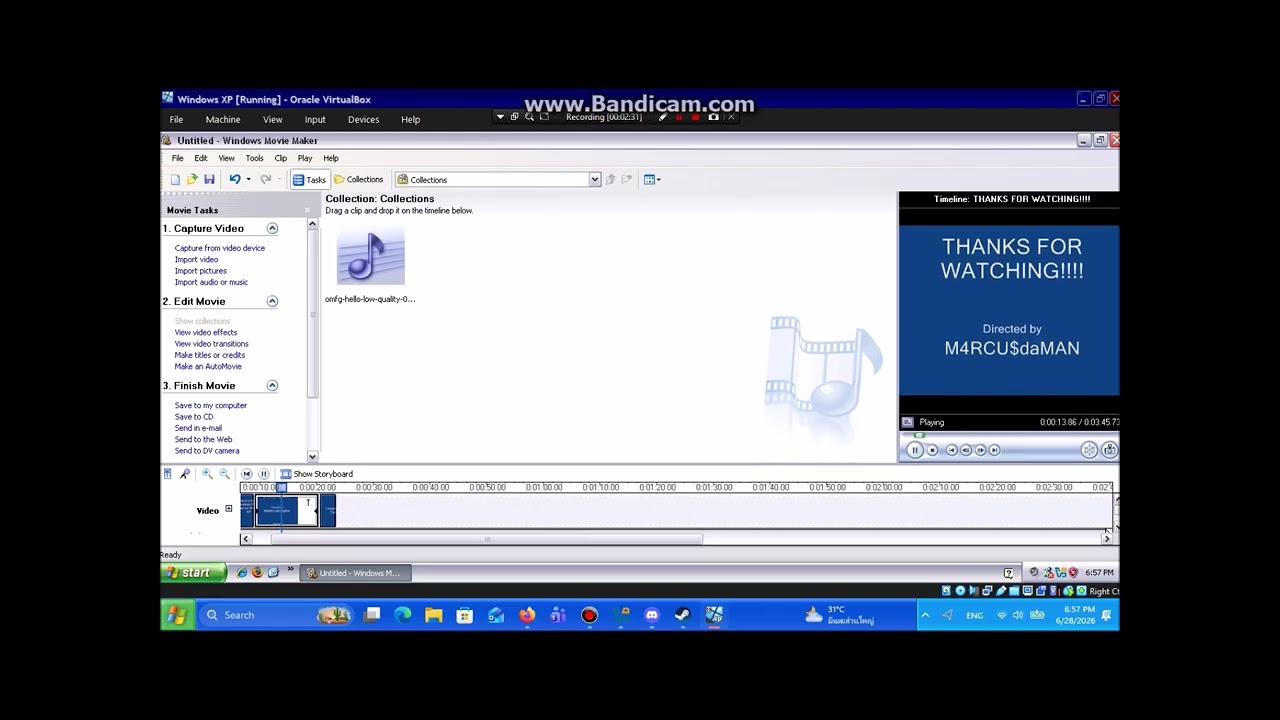
Task: Click the Redo arrow icon
Action: (265, 180)
